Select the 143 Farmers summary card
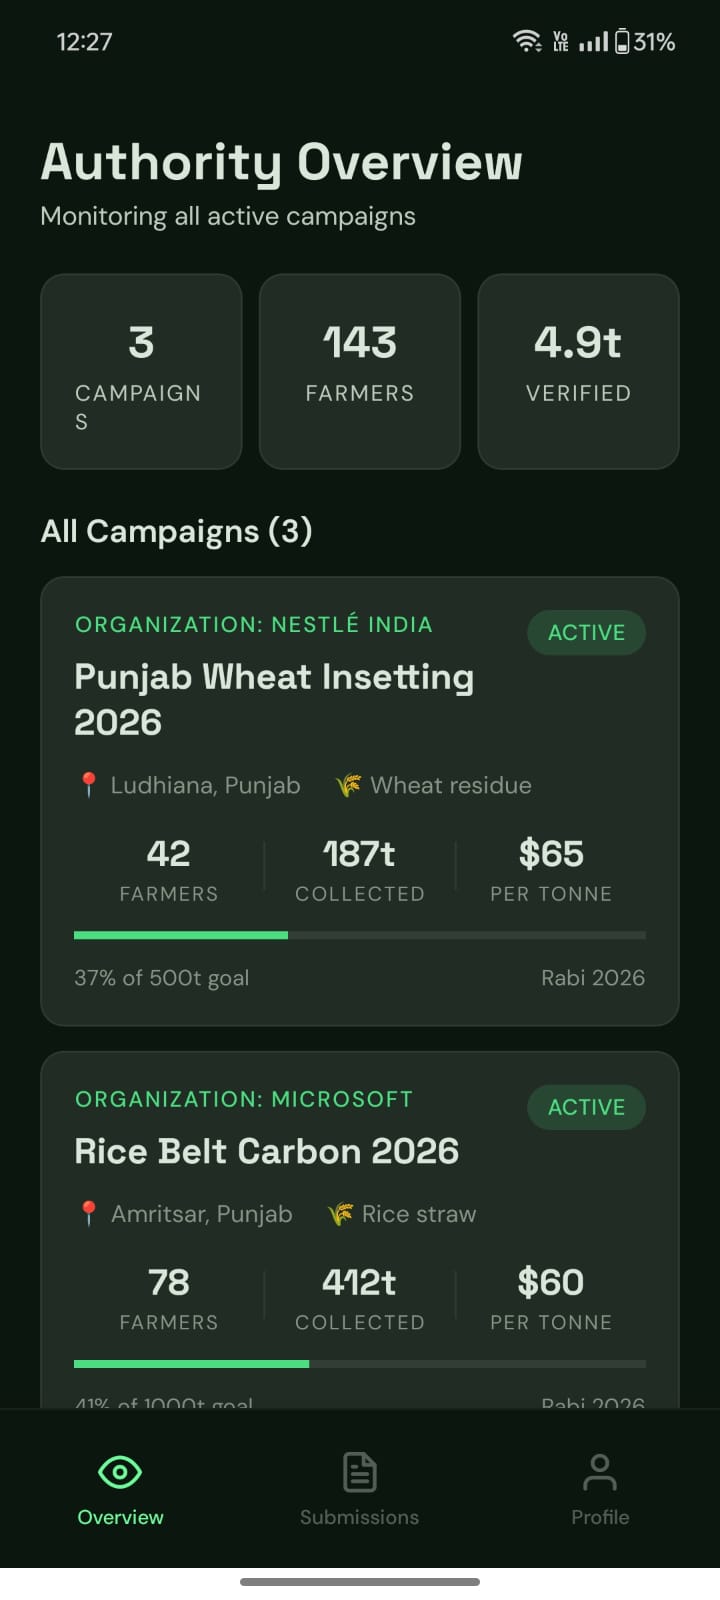Viewport: 720px width, 1600px height. click(x=360, y=371)
